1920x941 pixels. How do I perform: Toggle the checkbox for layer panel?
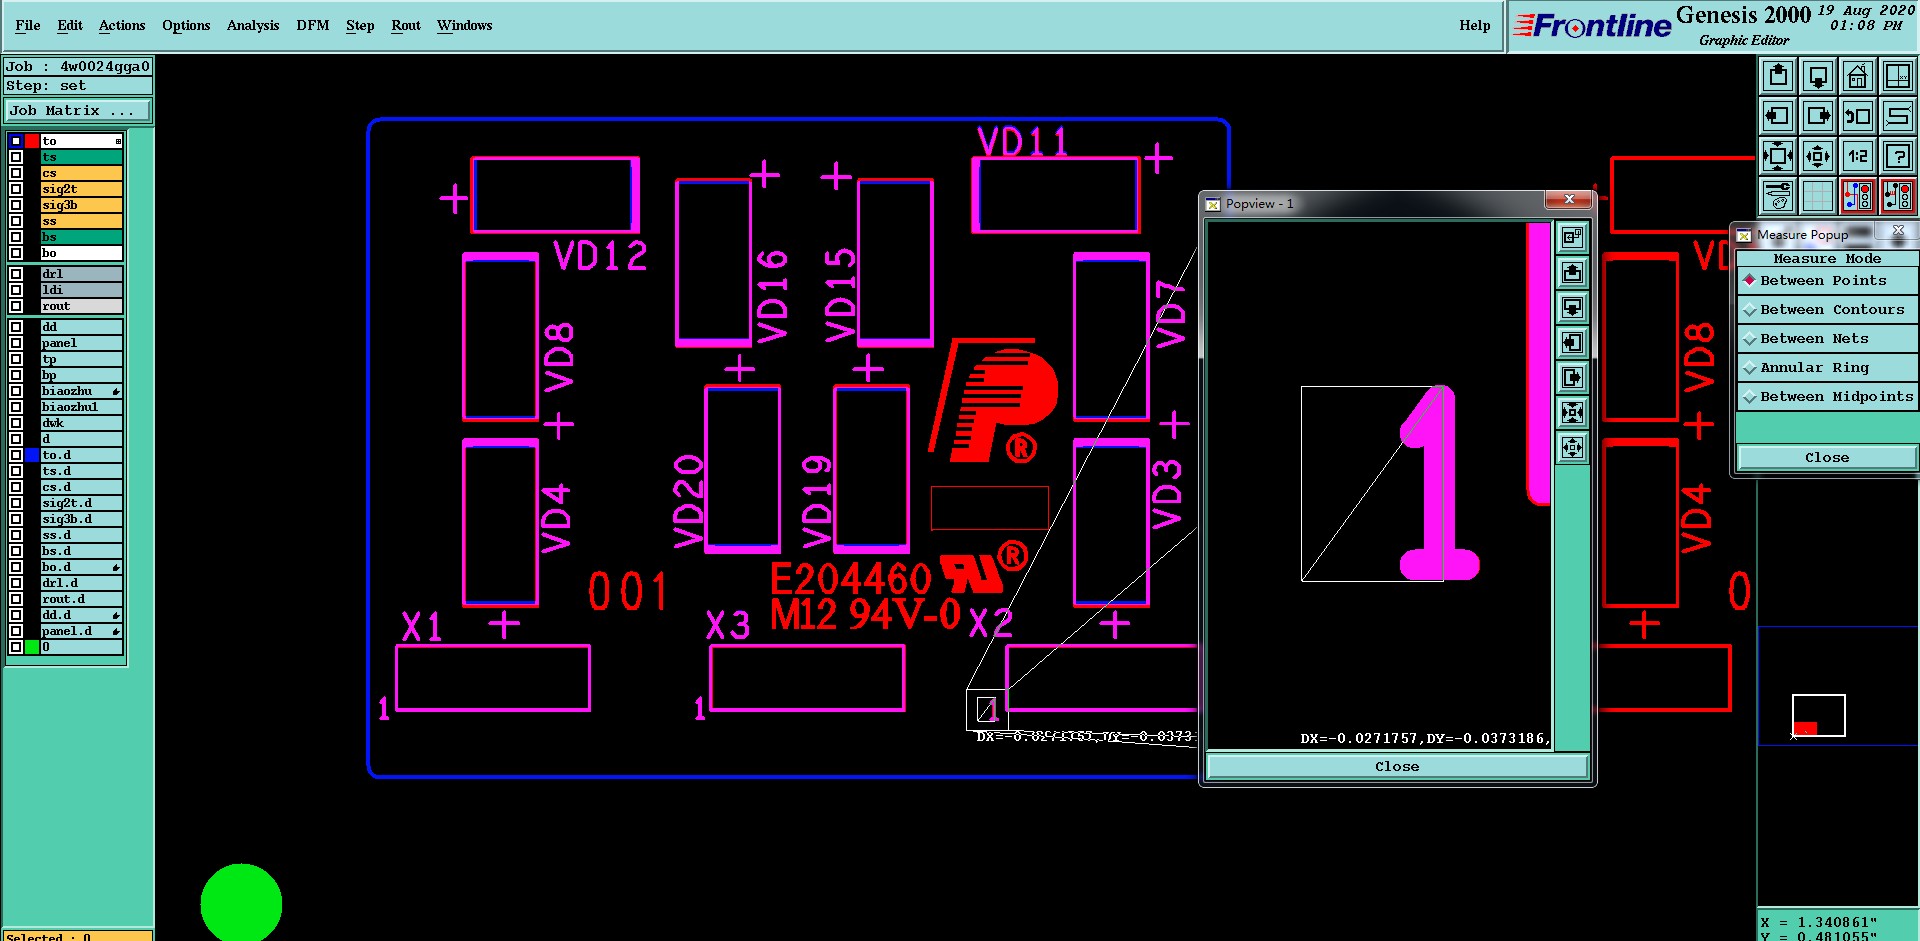pos(16,343)
